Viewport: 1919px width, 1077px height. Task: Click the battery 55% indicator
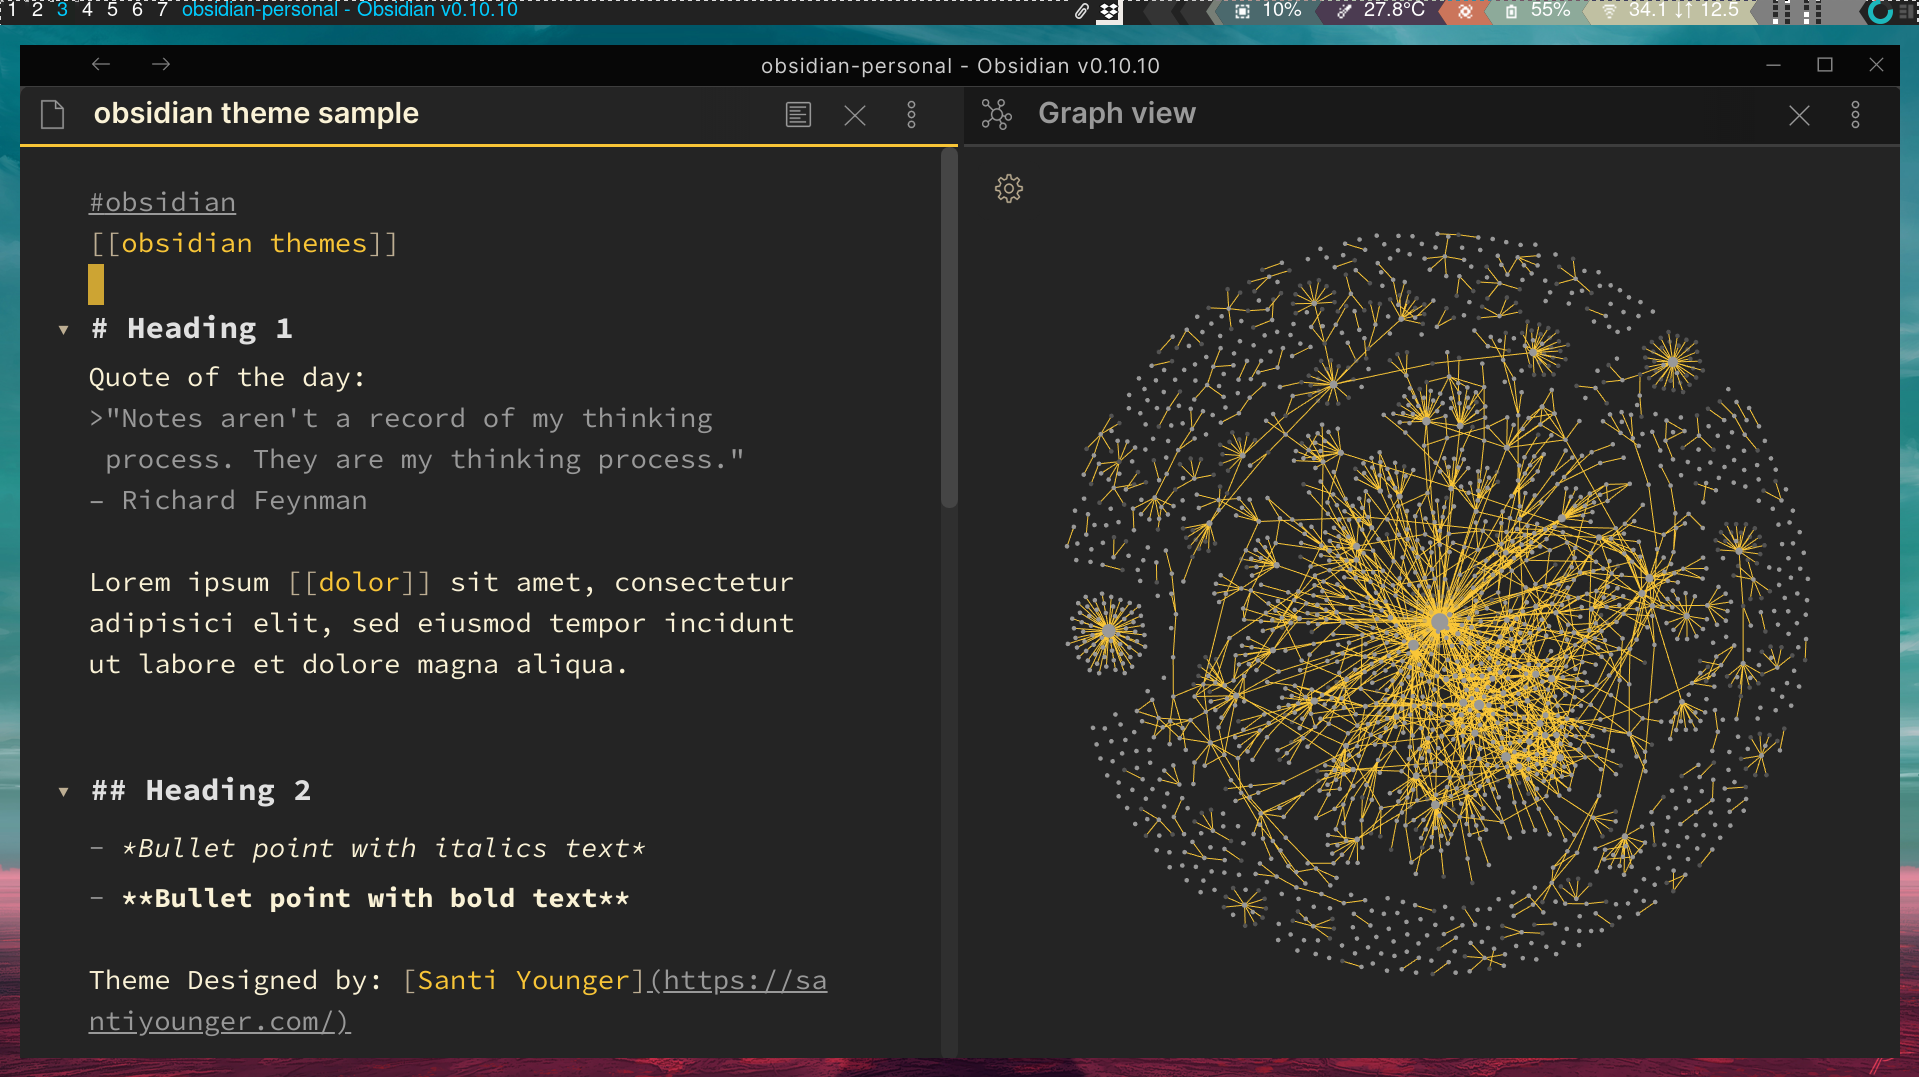[x=1537, y=10]
